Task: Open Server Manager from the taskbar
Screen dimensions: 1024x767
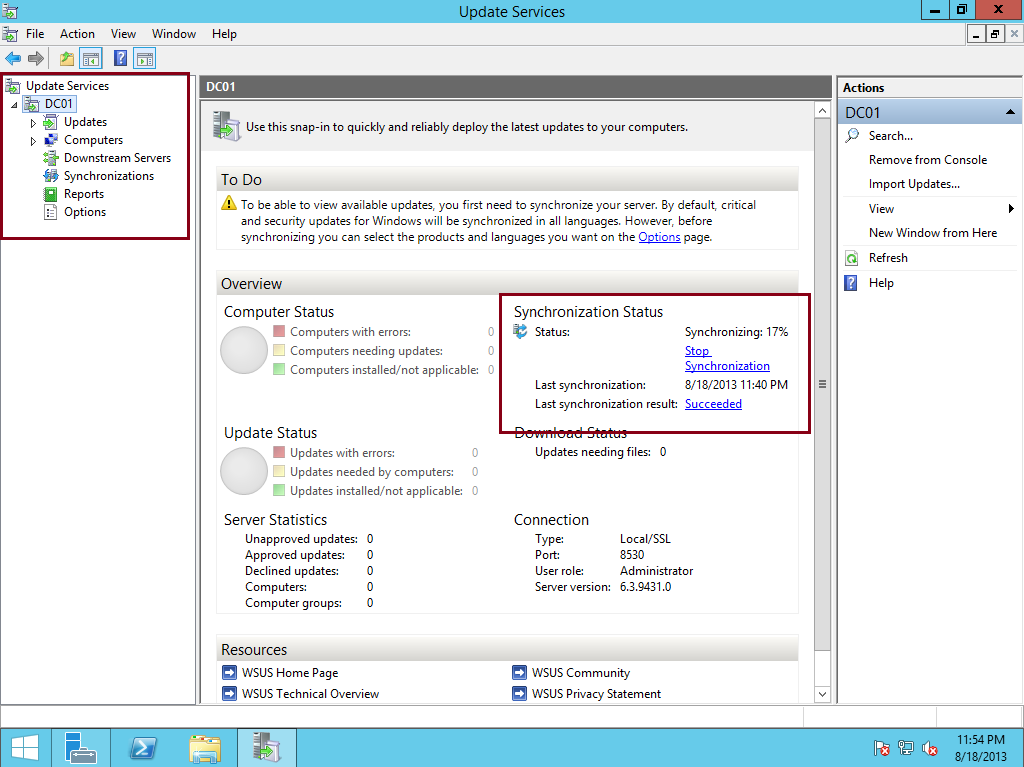Action: 81,748
